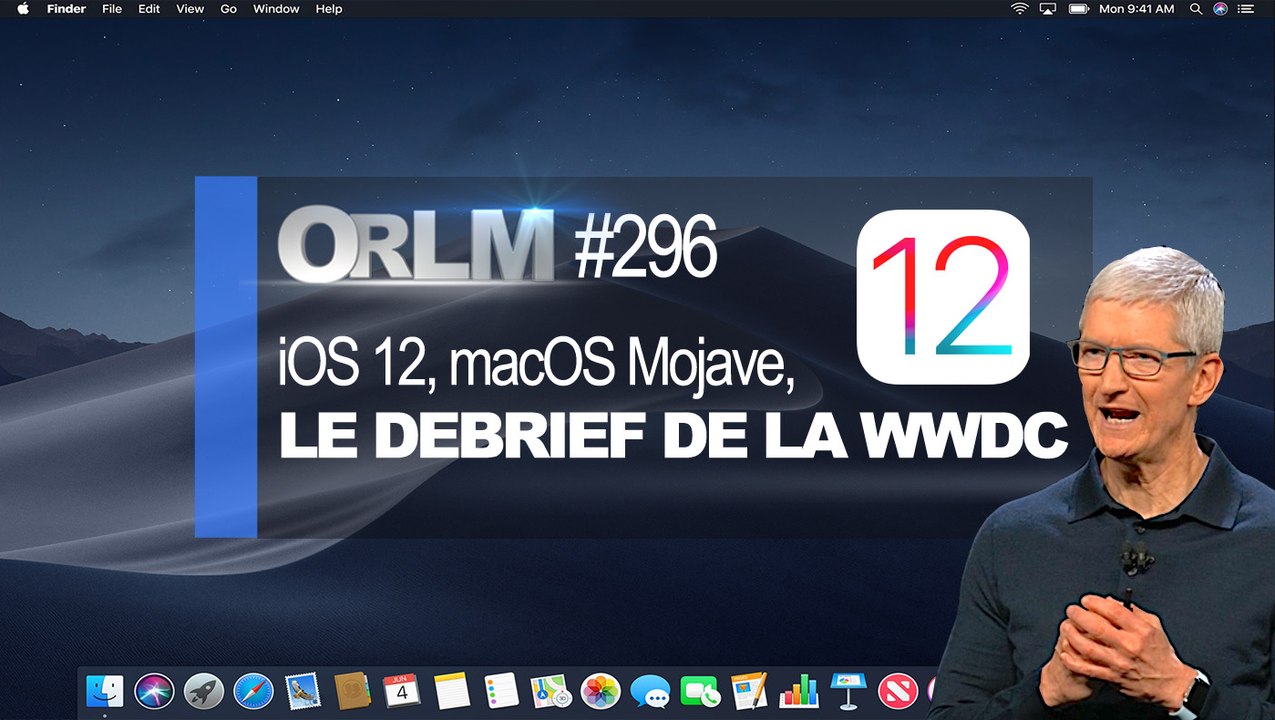Click the AirPlay display icon

(x=1048, y=9)
